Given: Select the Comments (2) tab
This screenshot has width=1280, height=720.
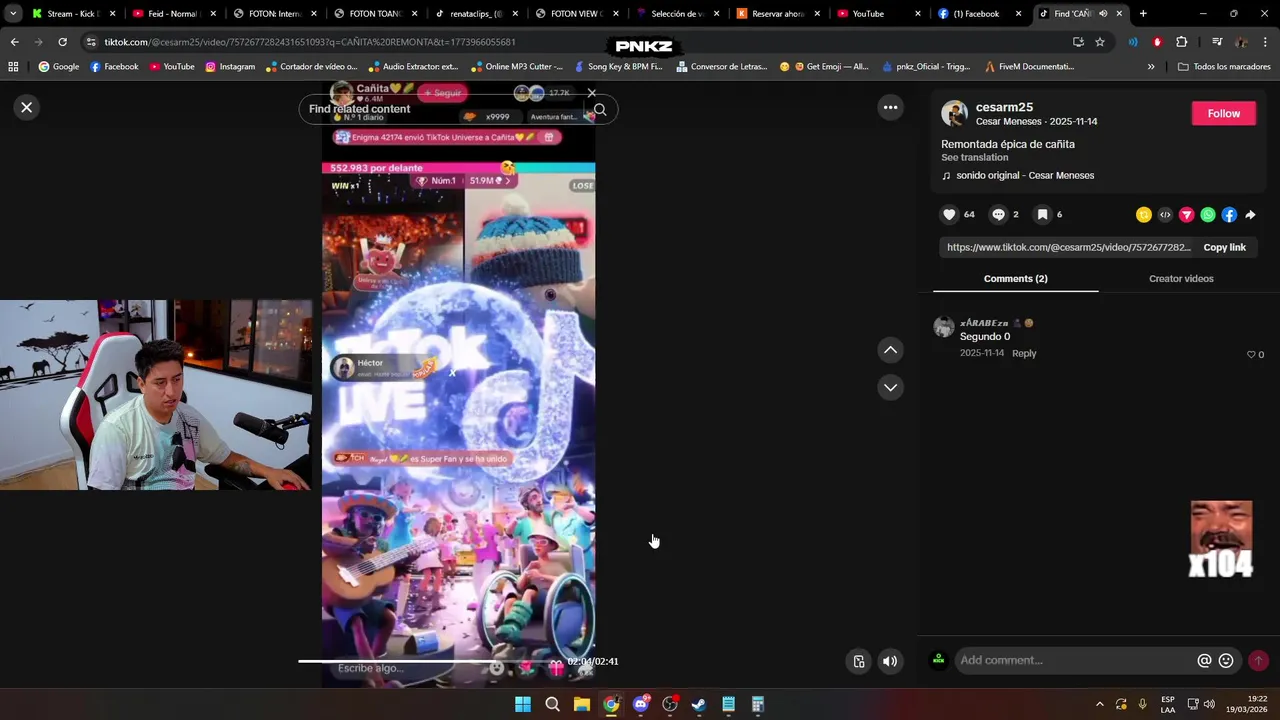Looking at the screenshot, I should 1015,279.
